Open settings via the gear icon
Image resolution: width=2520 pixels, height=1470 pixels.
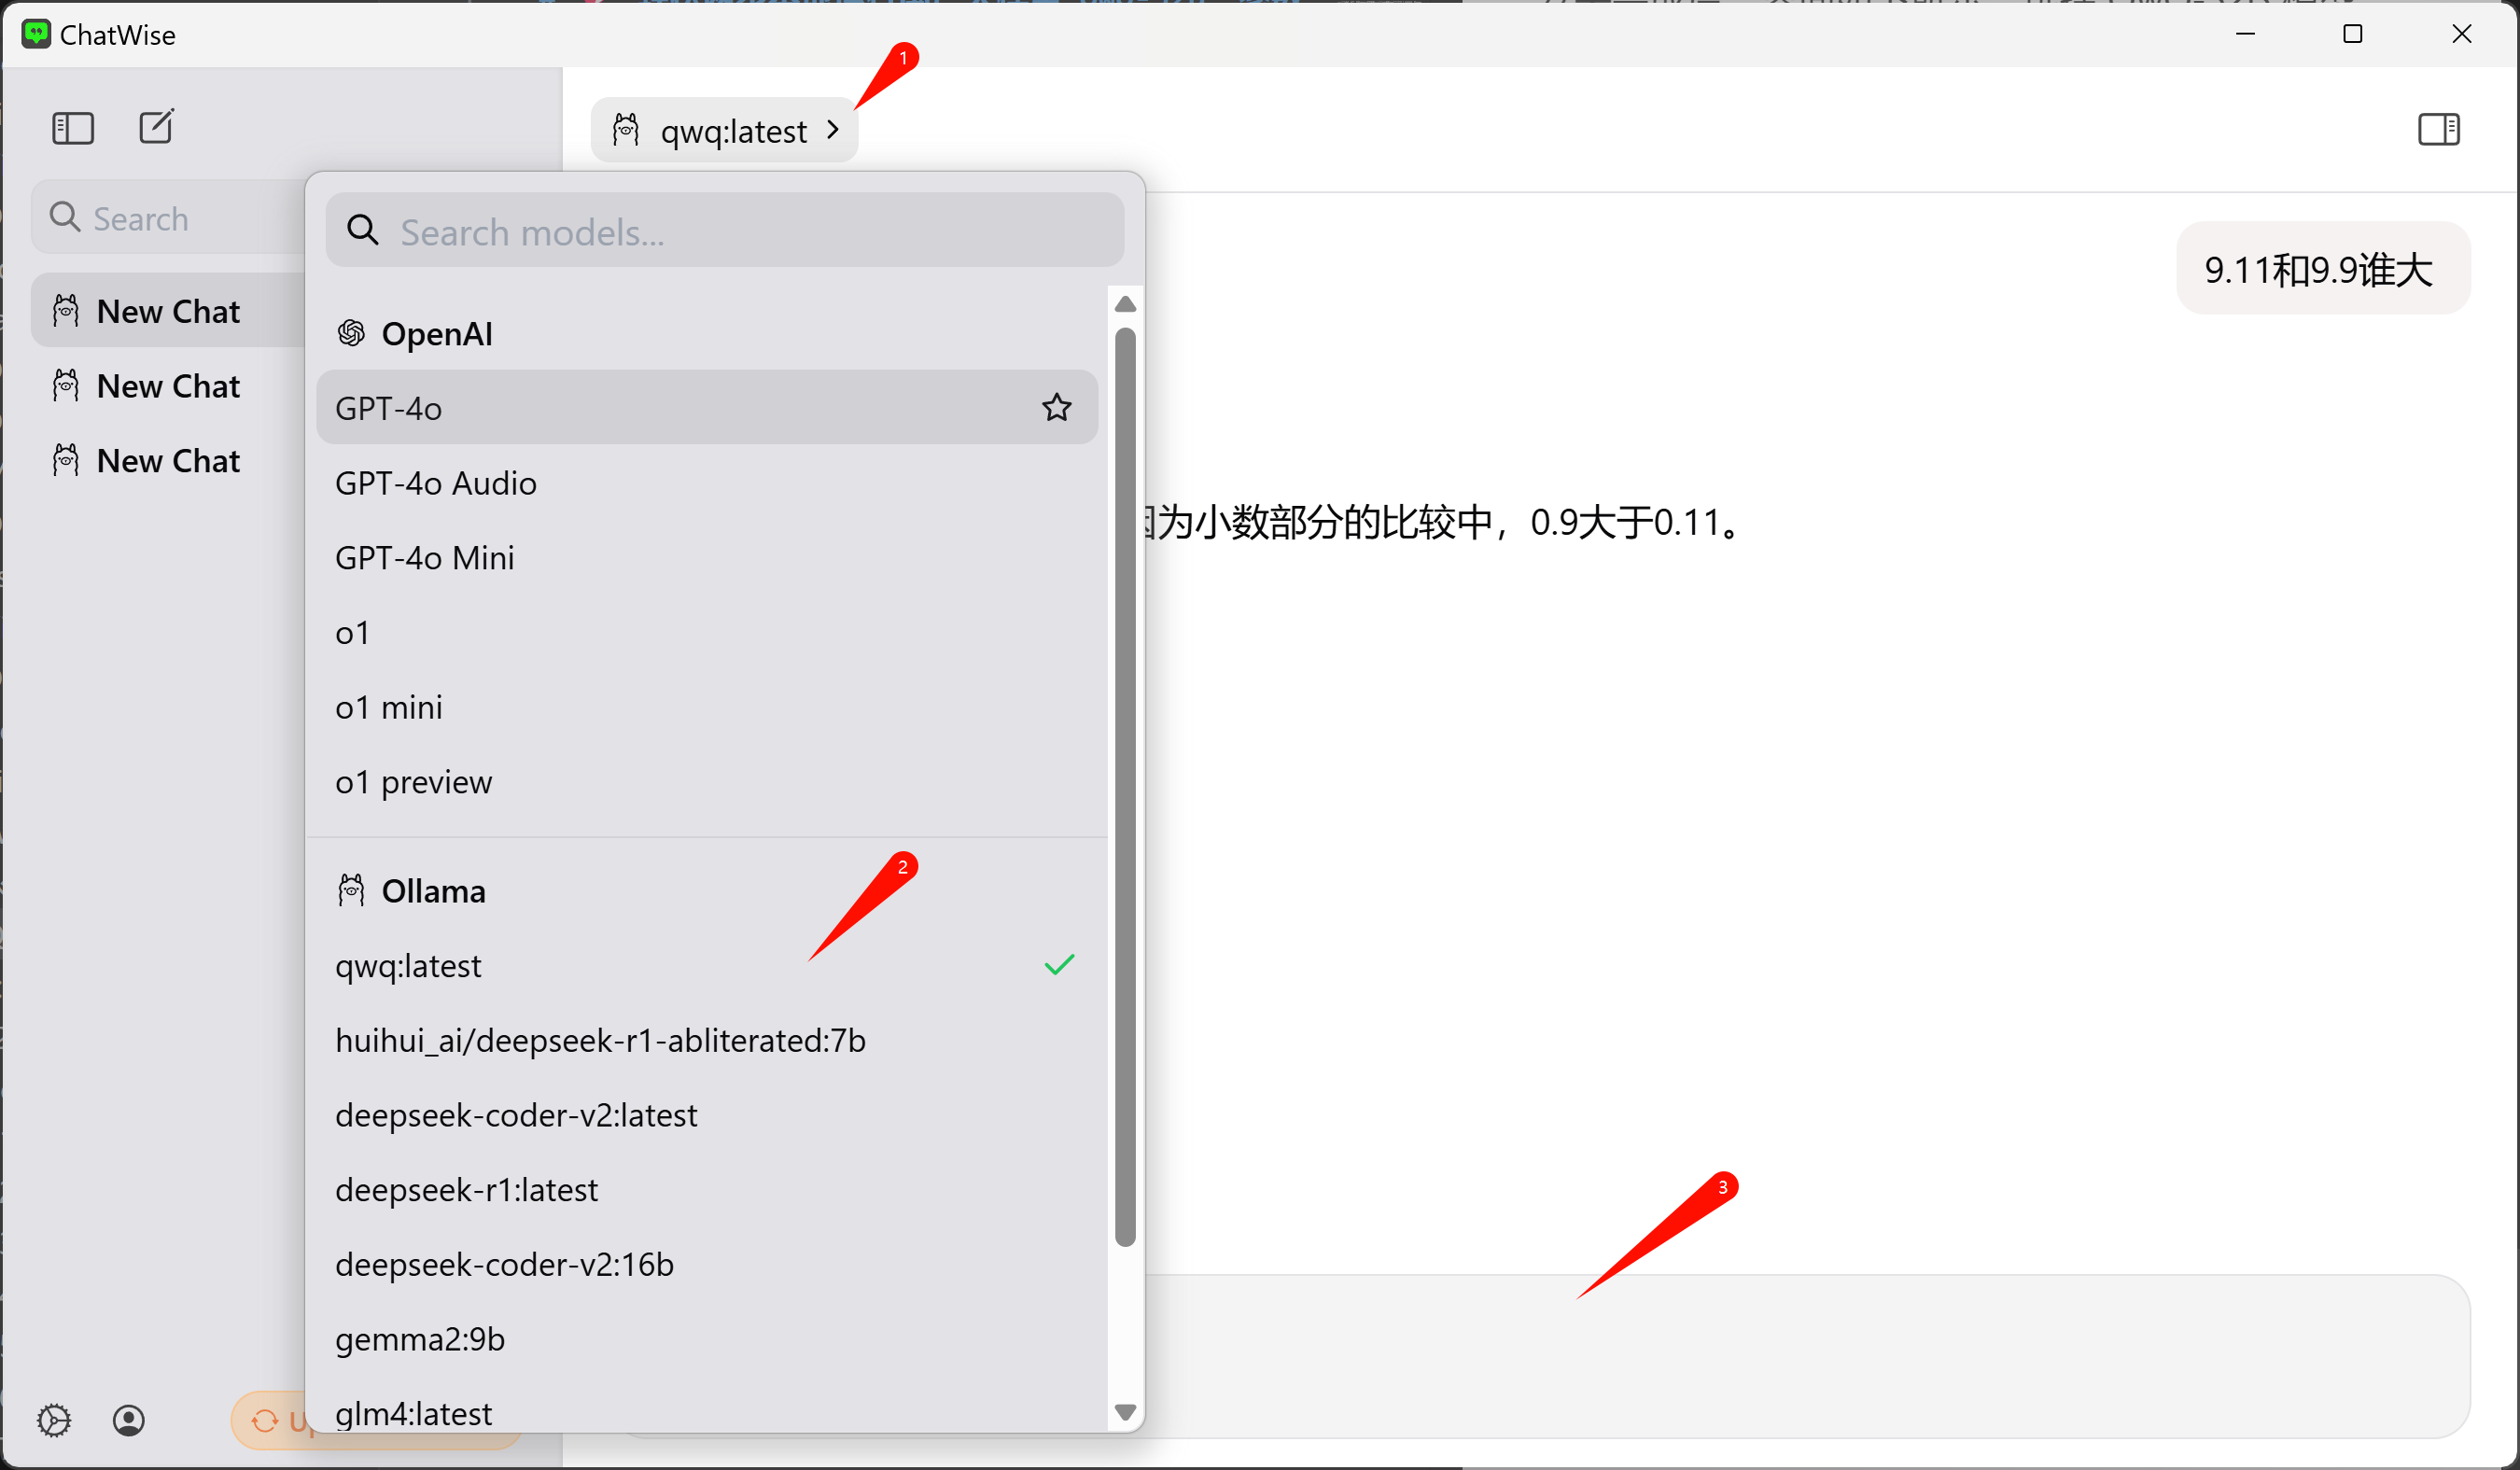point(54,1420)
